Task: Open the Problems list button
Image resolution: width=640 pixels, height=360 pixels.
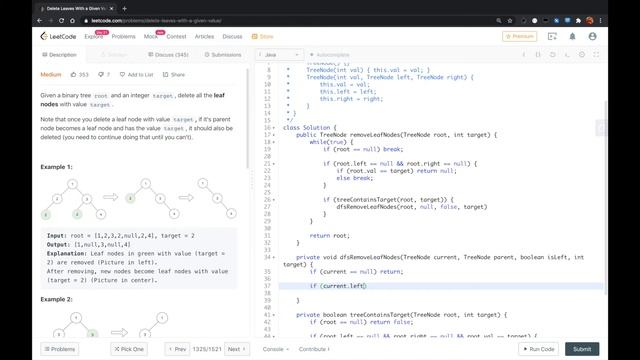Action: (60, 349)
